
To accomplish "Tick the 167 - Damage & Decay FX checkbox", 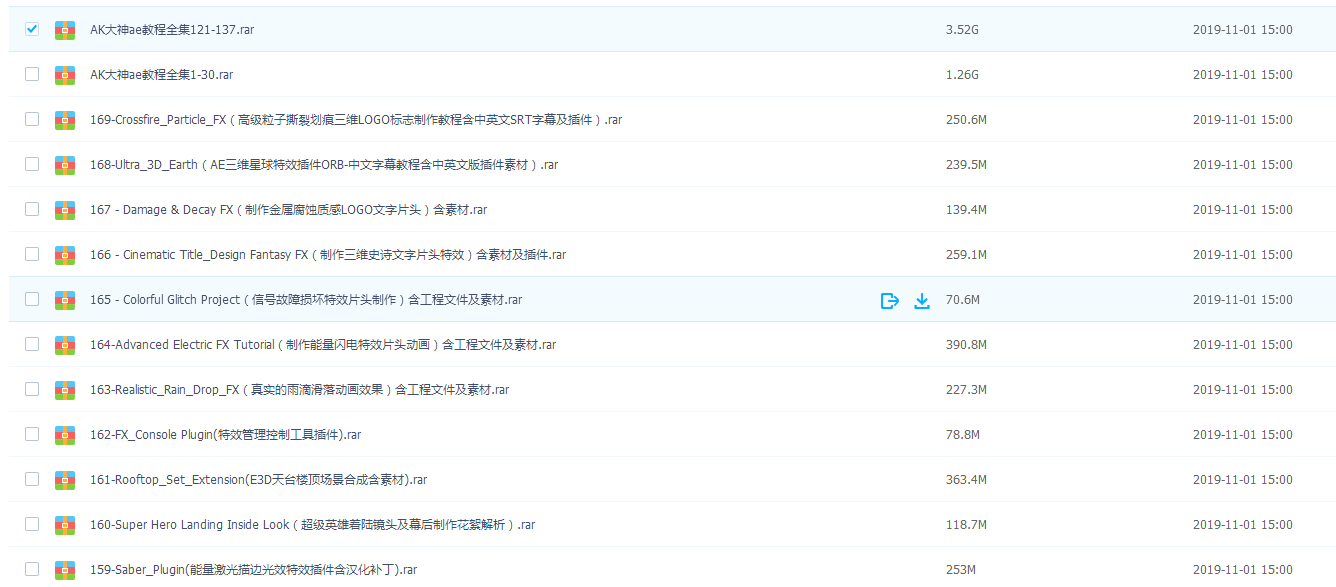I will tap(32, 209).
